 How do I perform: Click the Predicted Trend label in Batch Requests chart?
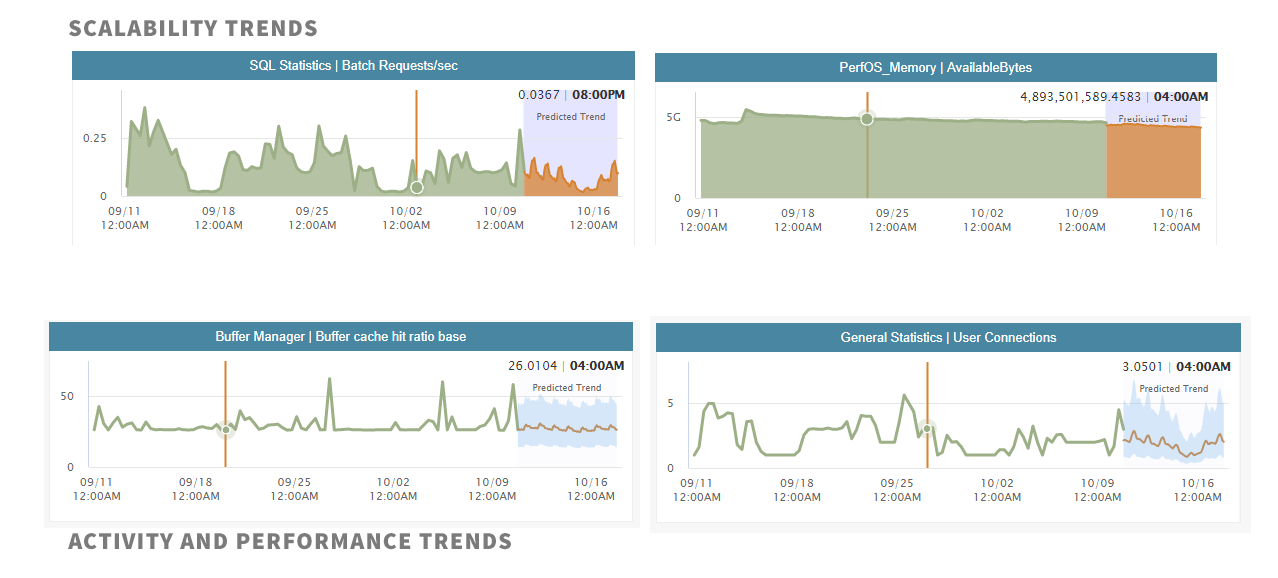click(570, 117)
